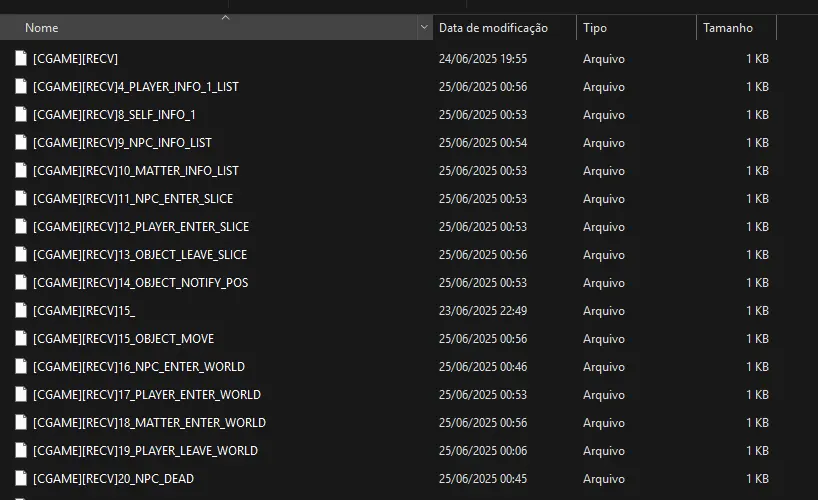Click file icon of [CGAME][RECV]16_NPC_ENTER_WORLD
The width and height of the screenshot is (818, 500).
(x=21, y=366)
